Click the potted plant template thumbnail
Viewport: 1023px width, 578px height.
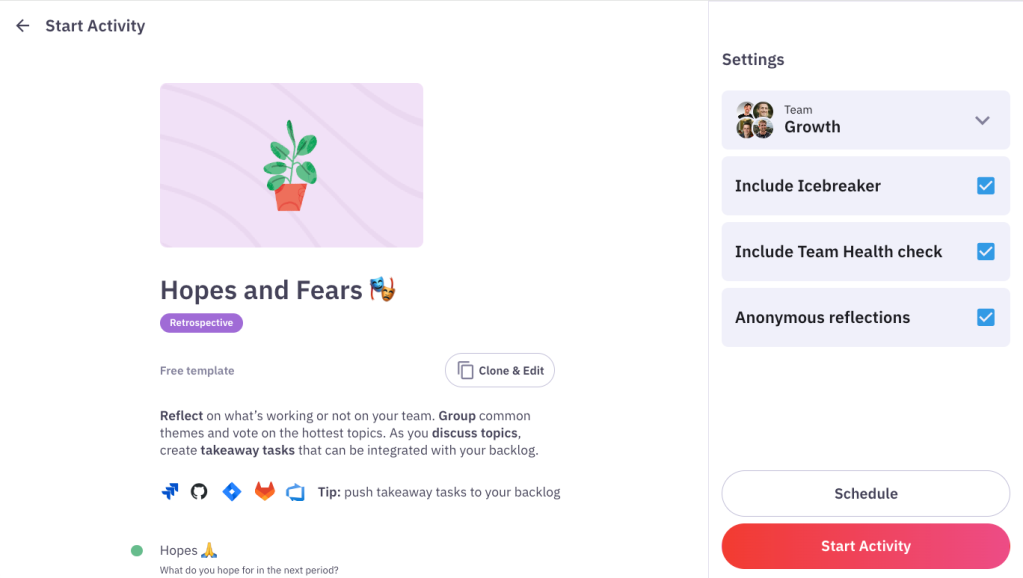coord(291,165)
